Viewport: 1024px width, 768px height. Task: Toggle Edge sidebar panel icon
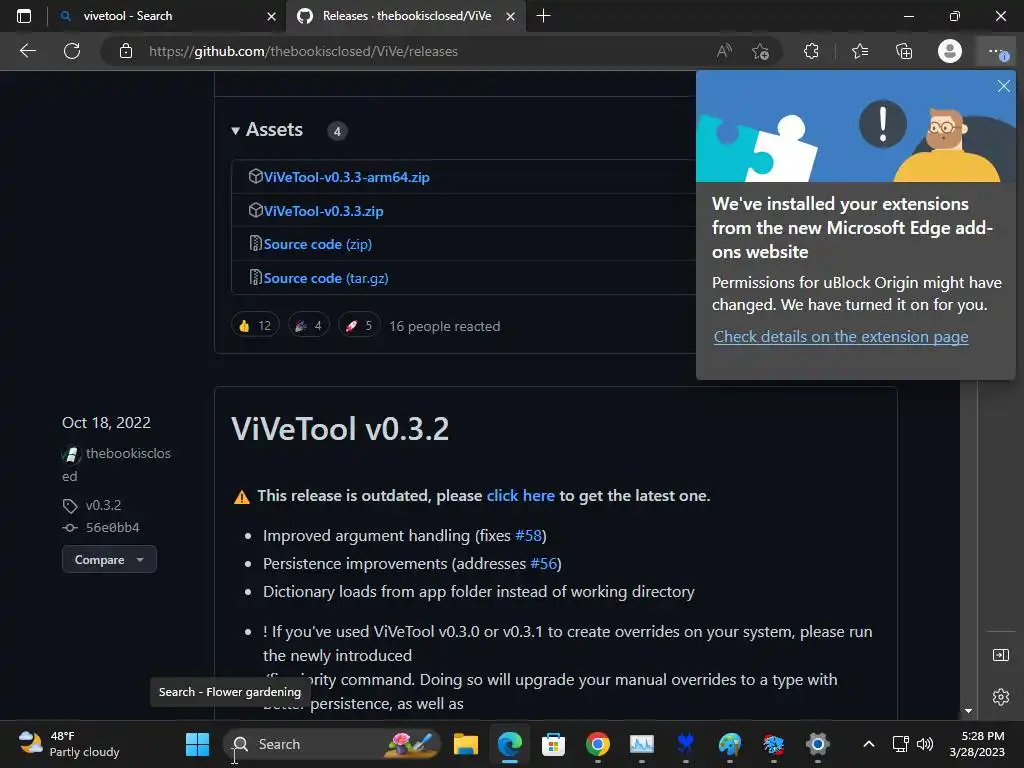[x=1000, y=655]
